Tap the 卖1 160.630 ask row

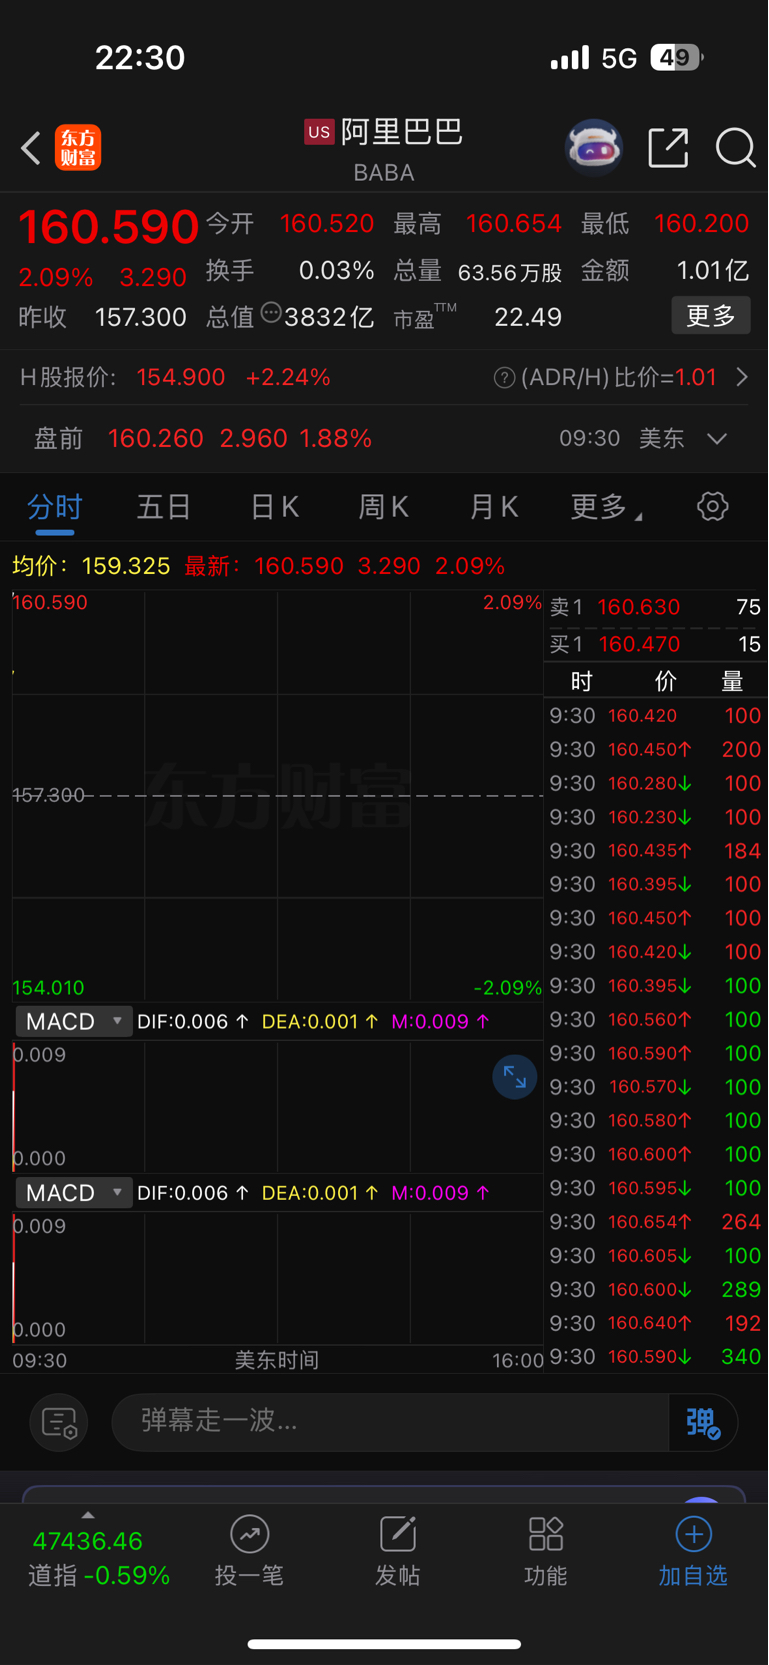[655, 607]
